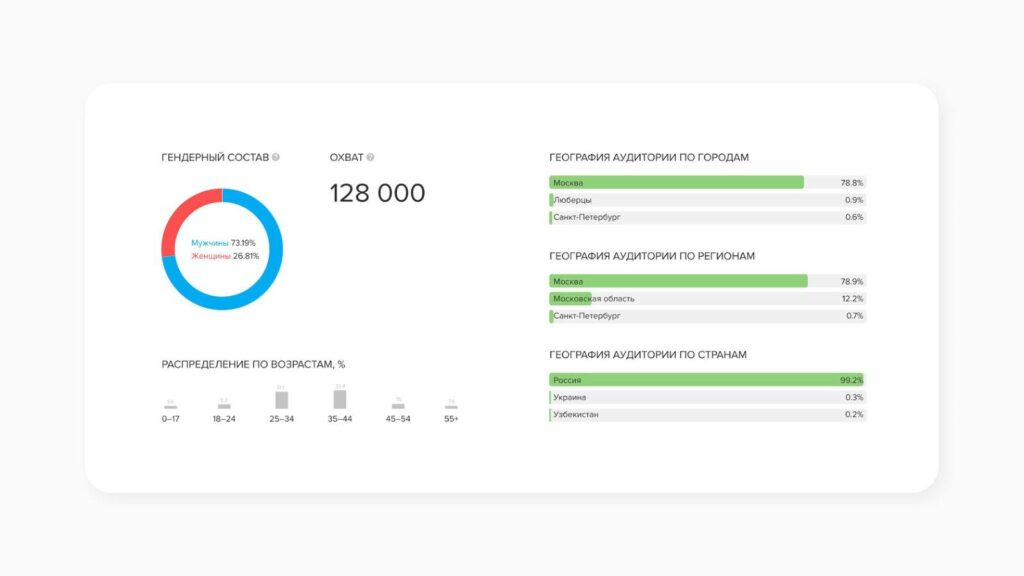The width and height of the screenshot is (1024, 576).
Task: Click the 35–44 age group bar
Action: (x=340, y=399)
